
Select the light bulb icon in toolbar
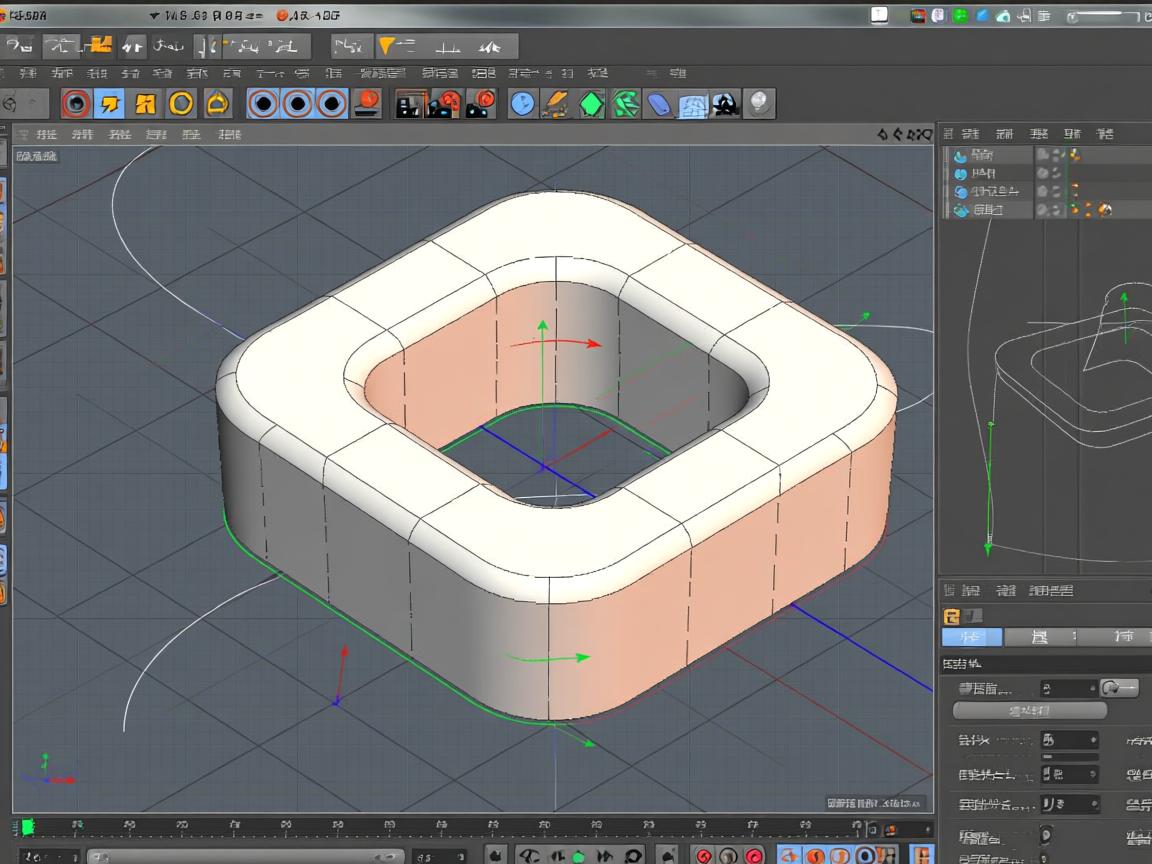click(x=760, y=103)
